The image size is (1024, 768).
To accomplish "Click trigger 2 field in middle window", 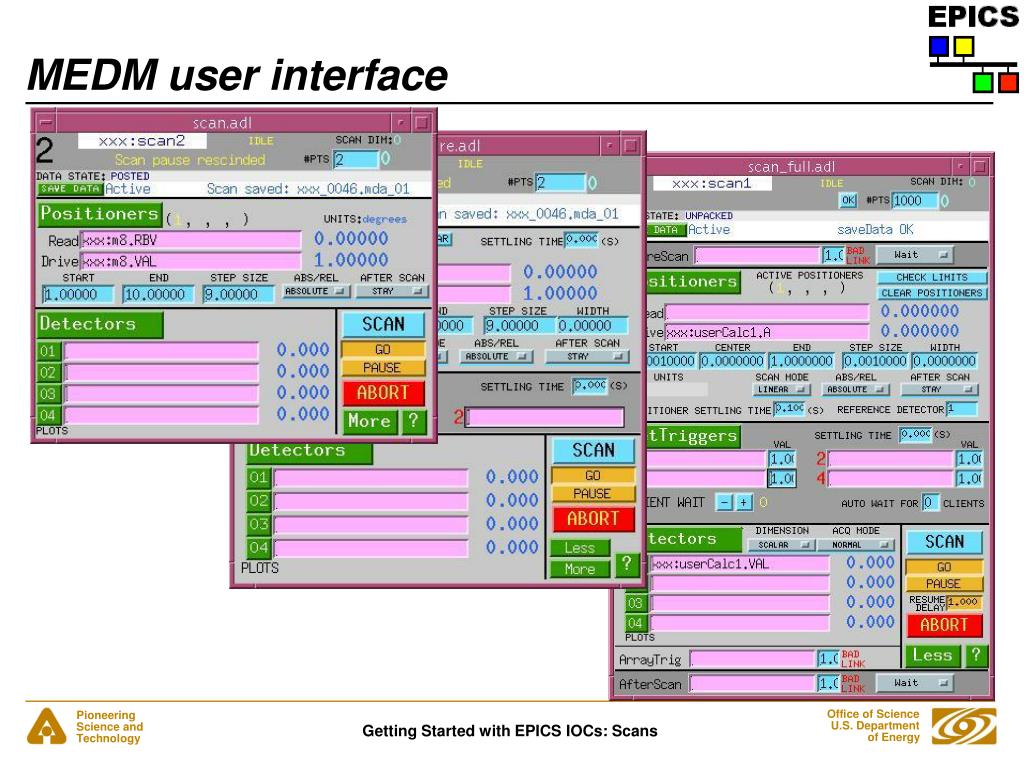I will click(x=545, y=417).
